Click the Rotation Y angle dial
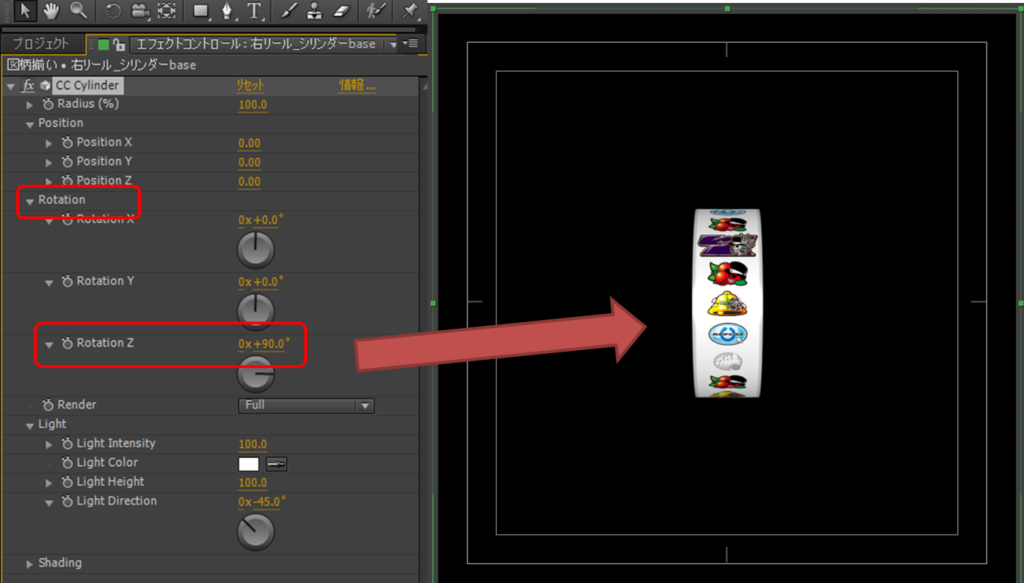The image size is (1024, 583). point(255,312)
